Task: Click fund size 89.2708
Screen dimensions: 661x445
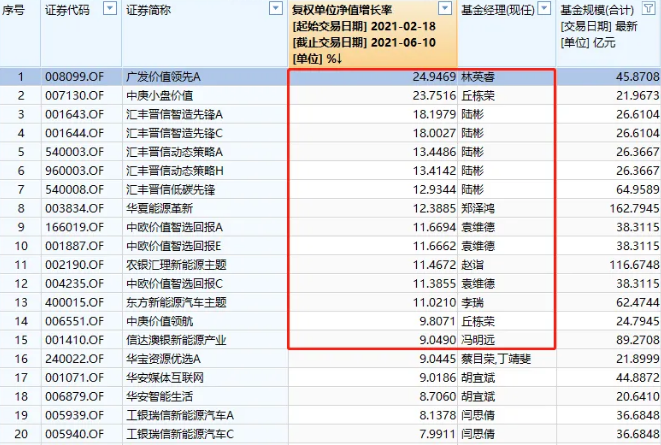Action: tap(637, 340)
